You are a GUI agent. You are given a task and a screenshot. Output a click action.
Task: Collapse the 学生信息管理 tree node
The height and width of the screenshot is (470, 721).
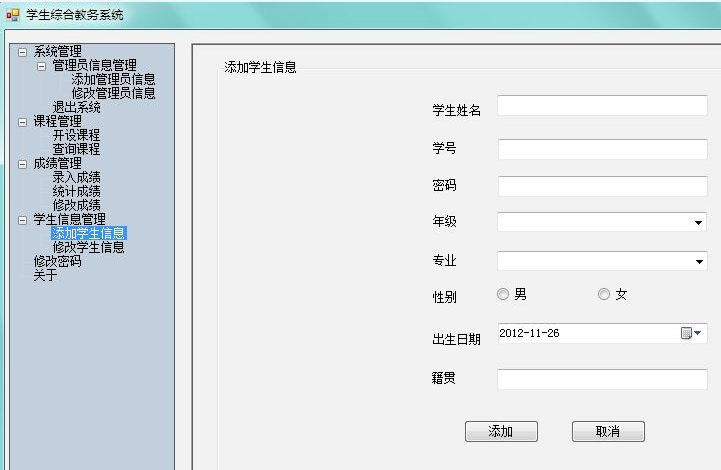[22, 220]
